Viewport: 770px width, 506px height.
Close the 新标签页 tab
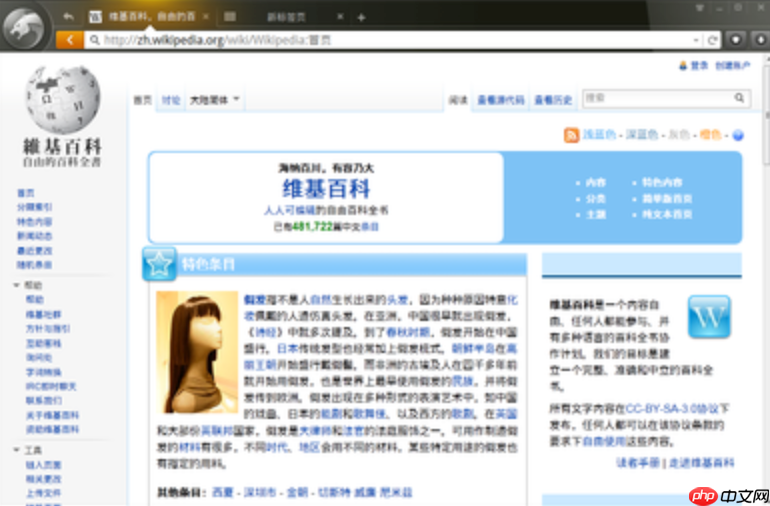(x=340, y=17)
